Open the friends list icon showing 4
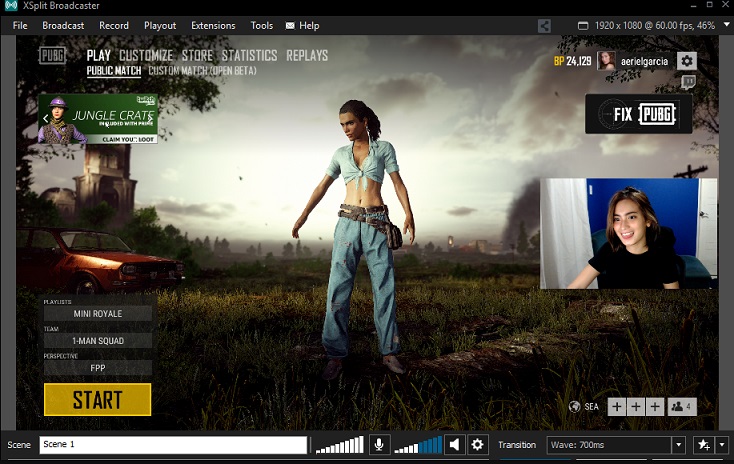 pos(682,406)
